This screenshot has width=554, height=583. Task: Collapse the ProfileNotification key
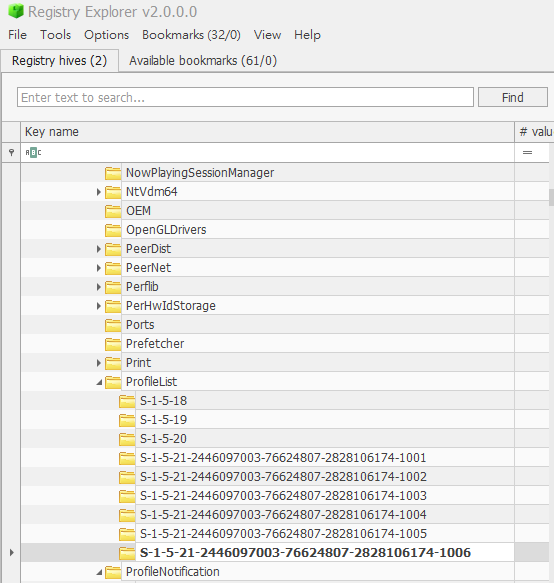coord(99,572)
